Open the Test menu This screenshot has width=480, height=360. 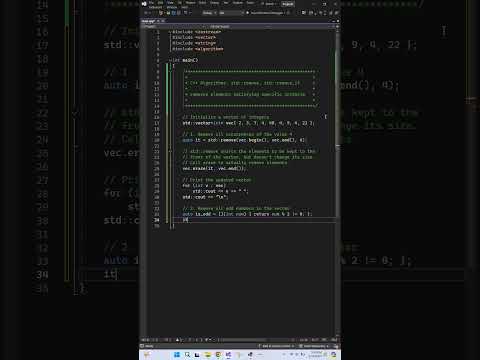226,3
